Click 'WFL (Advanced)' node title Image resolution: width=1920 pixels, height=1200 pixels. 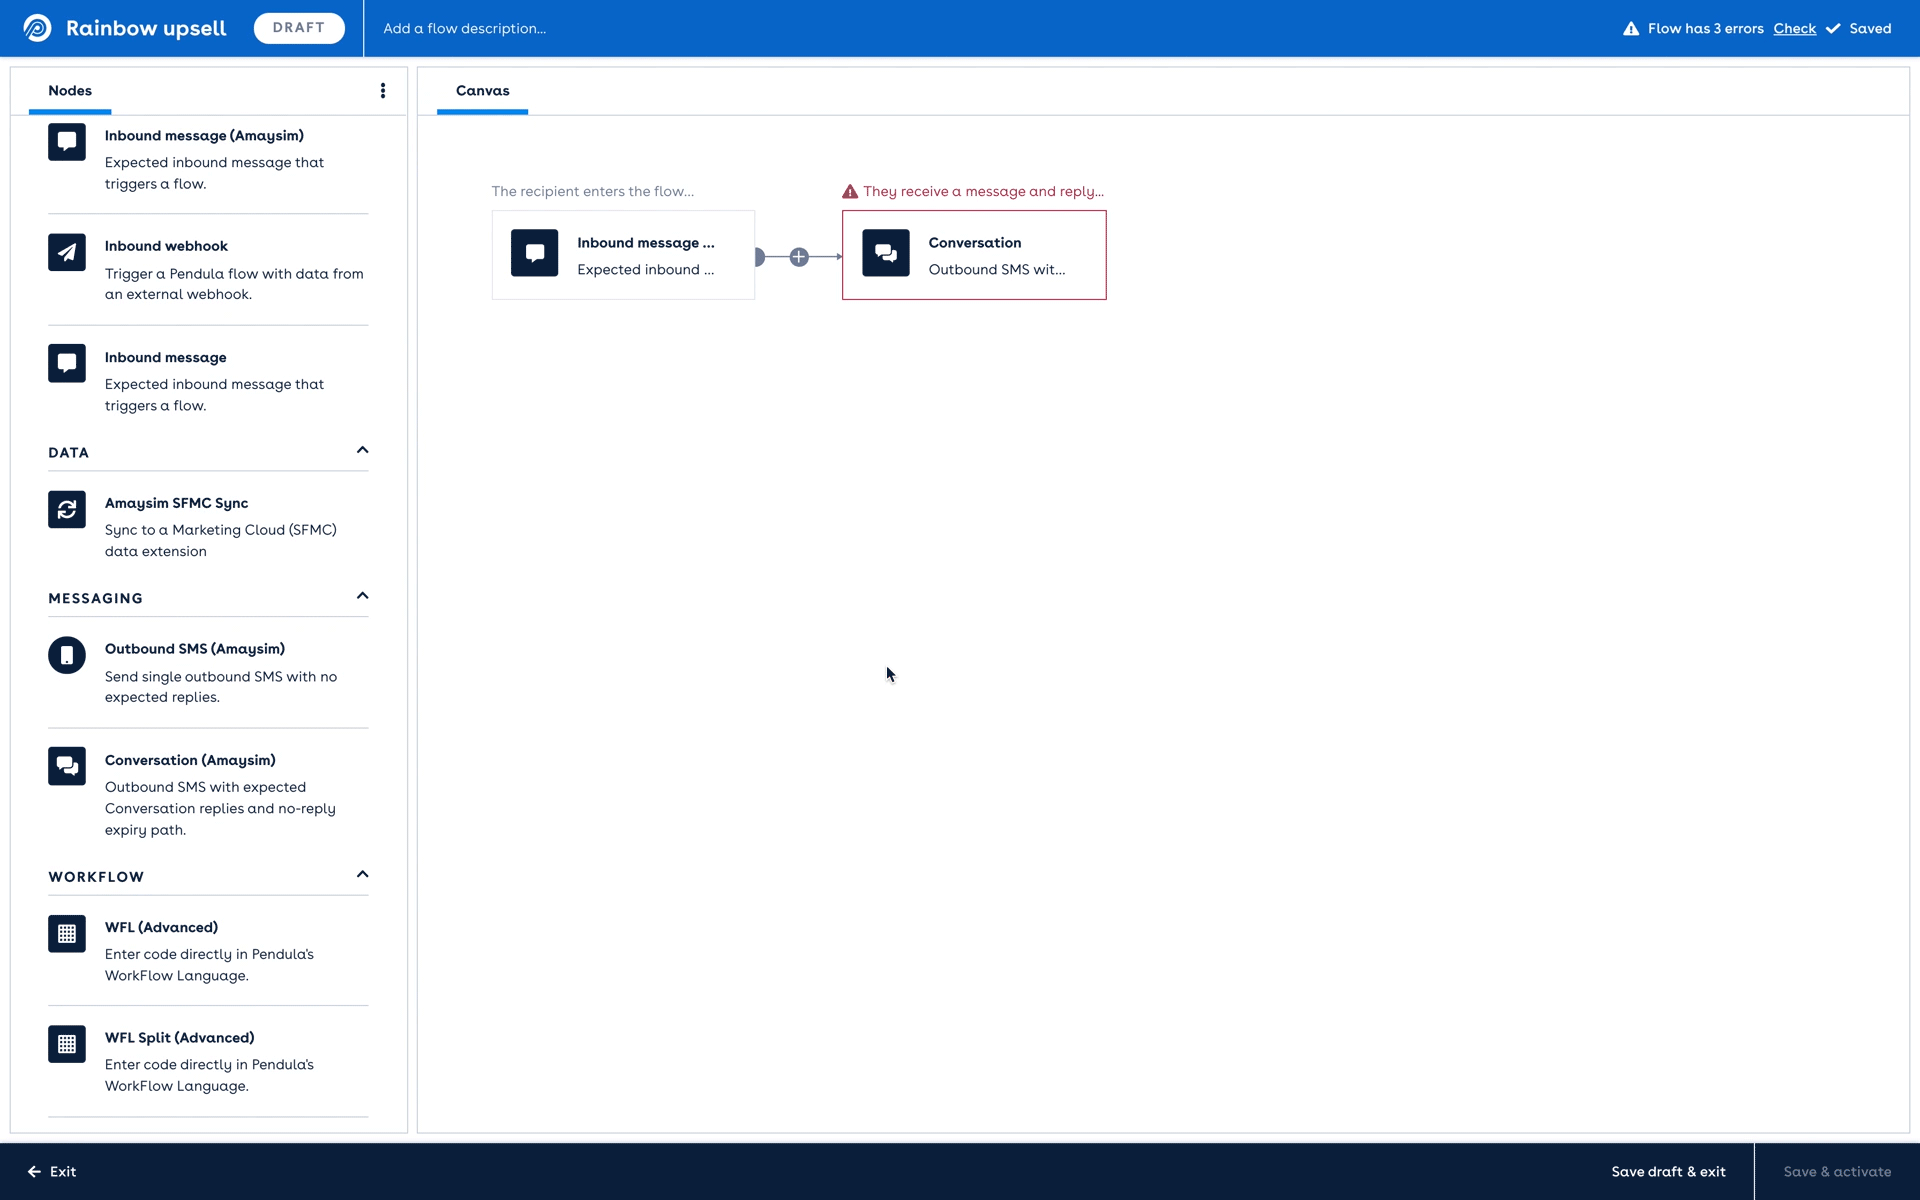tap(161, 927)
